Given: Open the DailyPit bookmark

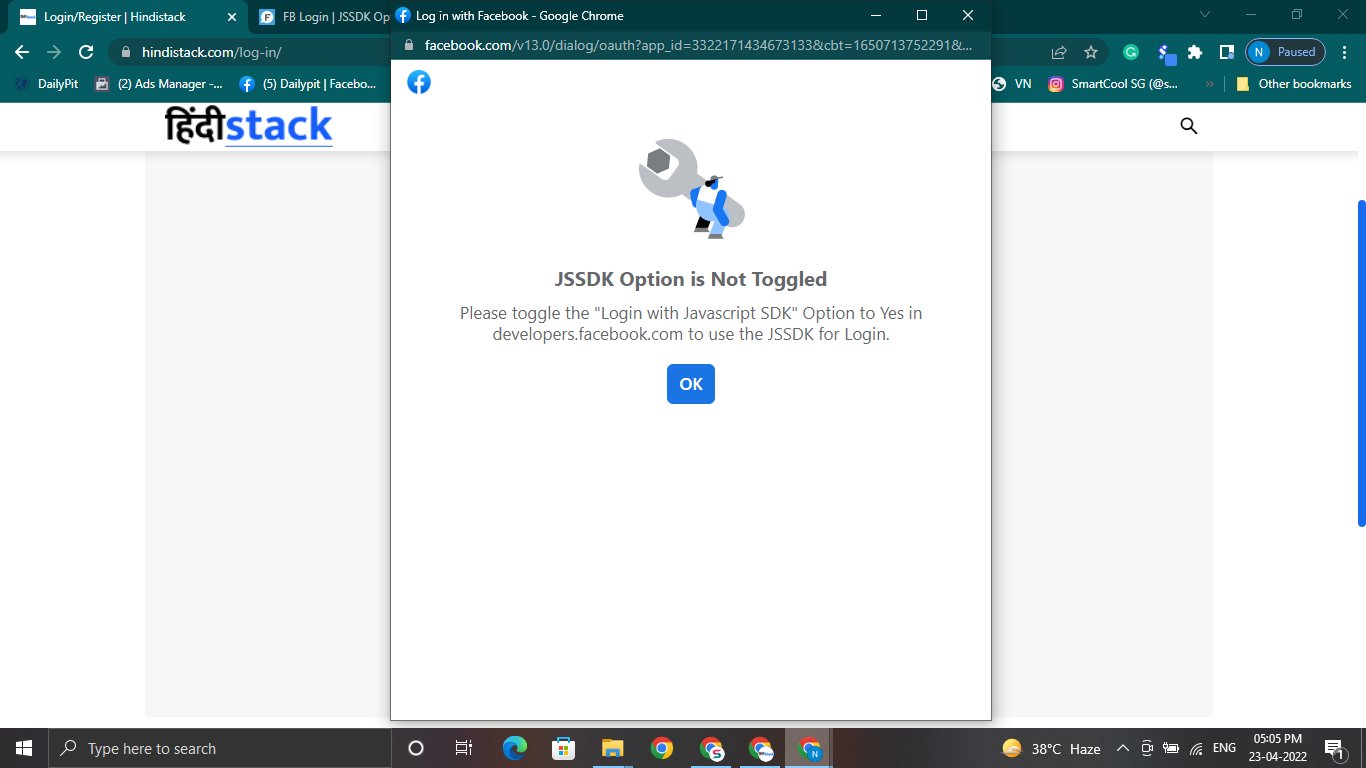Looking at the screenshot, I should 47,84.
